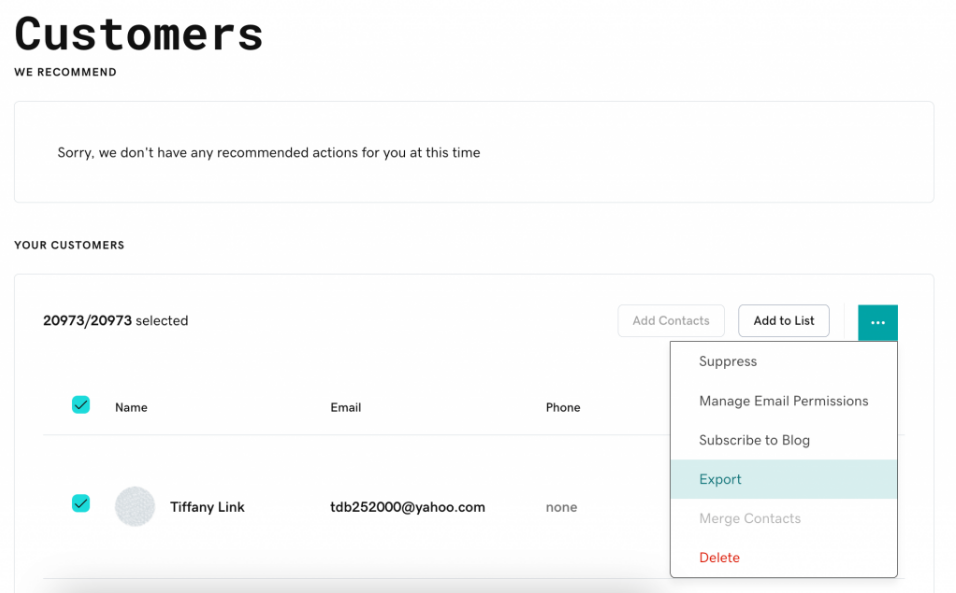Open the three-dots more actions menu

(x=877, y=322)
